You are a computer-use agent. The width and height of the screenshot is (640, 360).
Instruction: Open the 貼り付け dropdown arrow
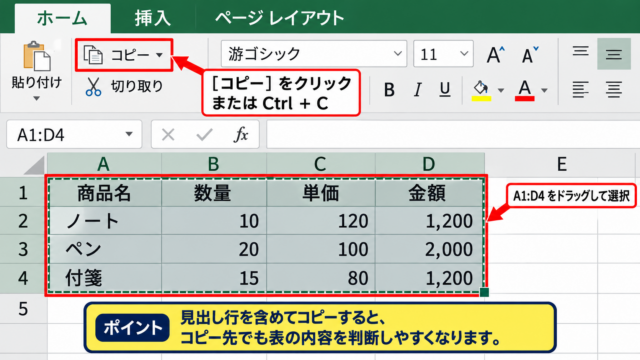click(x=37, y=98)
